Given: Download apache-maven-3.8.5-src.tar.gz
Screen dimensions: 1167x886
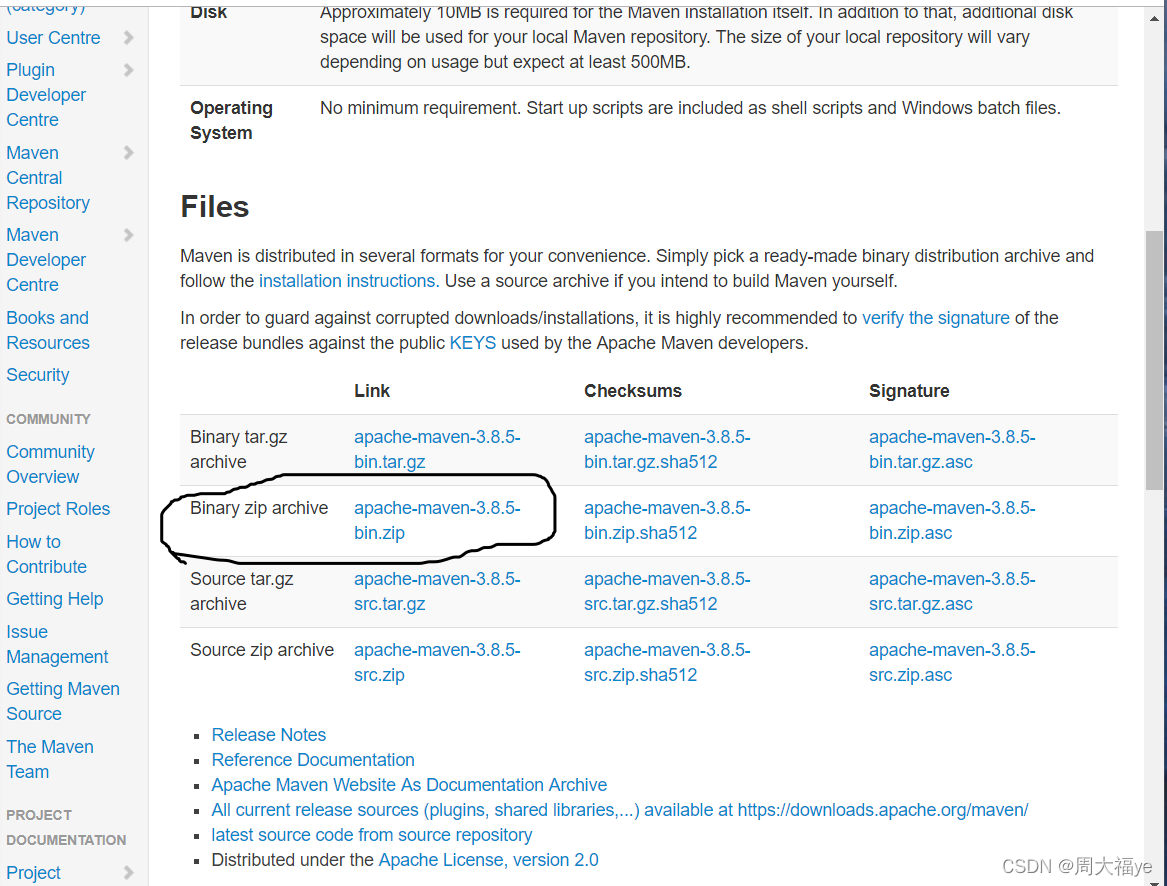Looking at the screenshot, I should pyautogui.click(x=437, y=592).
